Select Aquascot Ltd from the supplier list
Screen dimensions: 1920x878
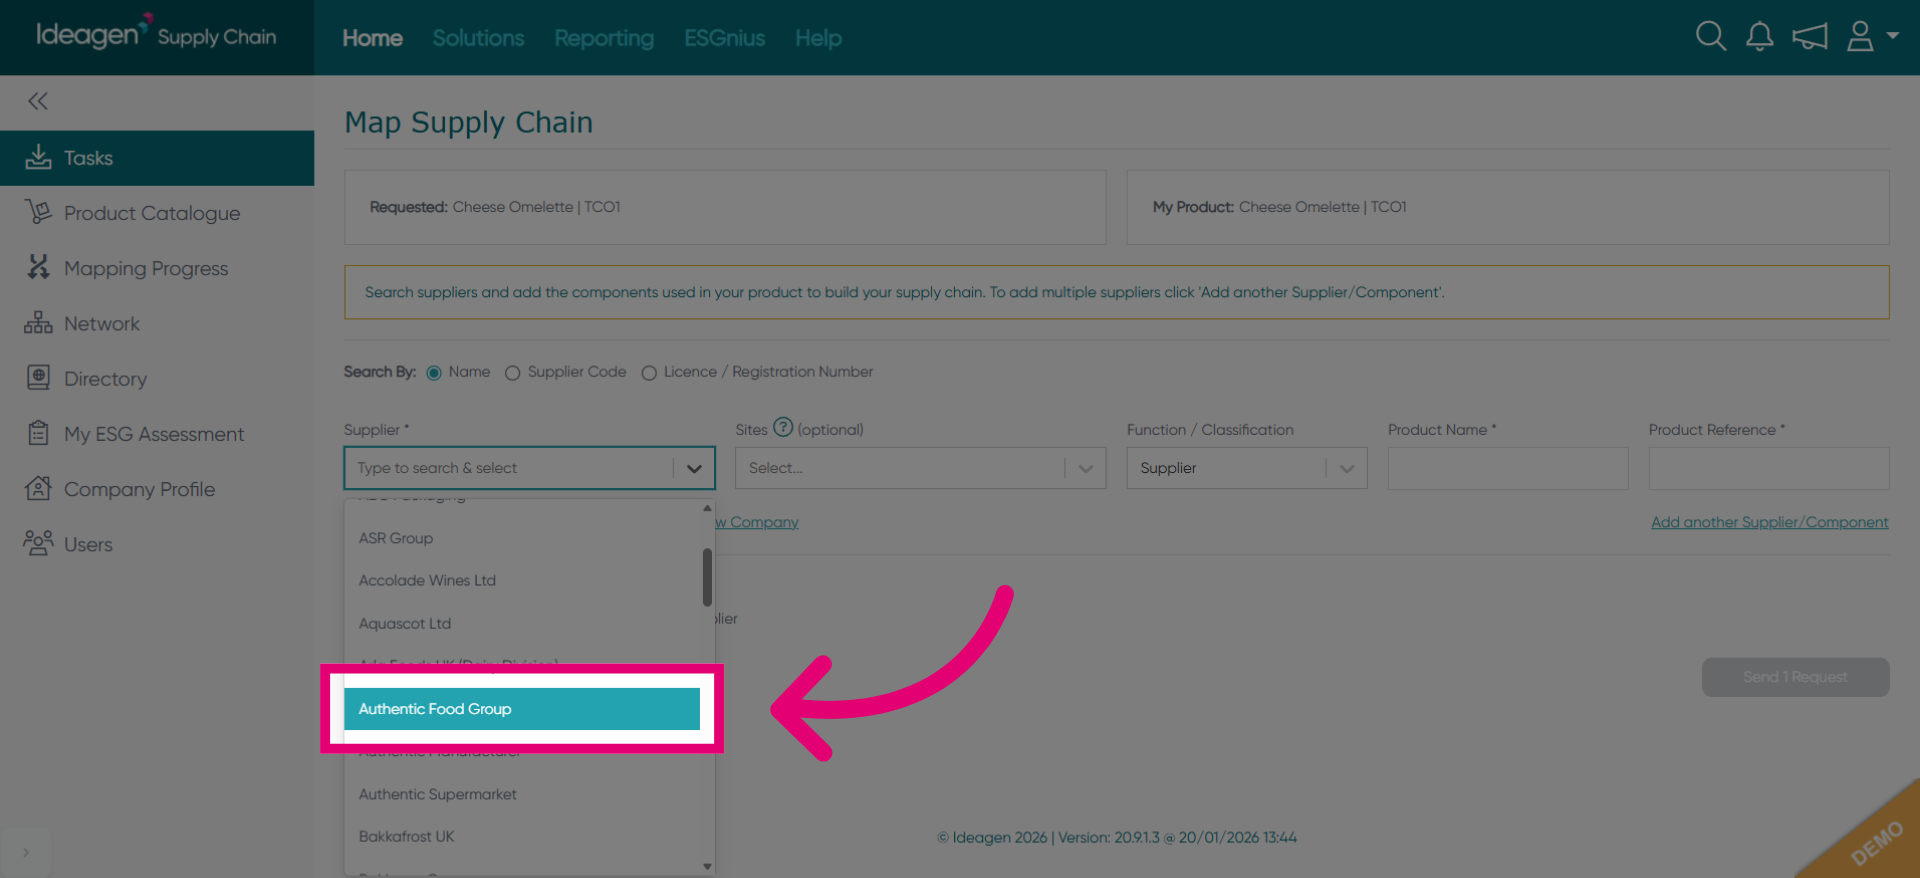click(x=523, y=623)
